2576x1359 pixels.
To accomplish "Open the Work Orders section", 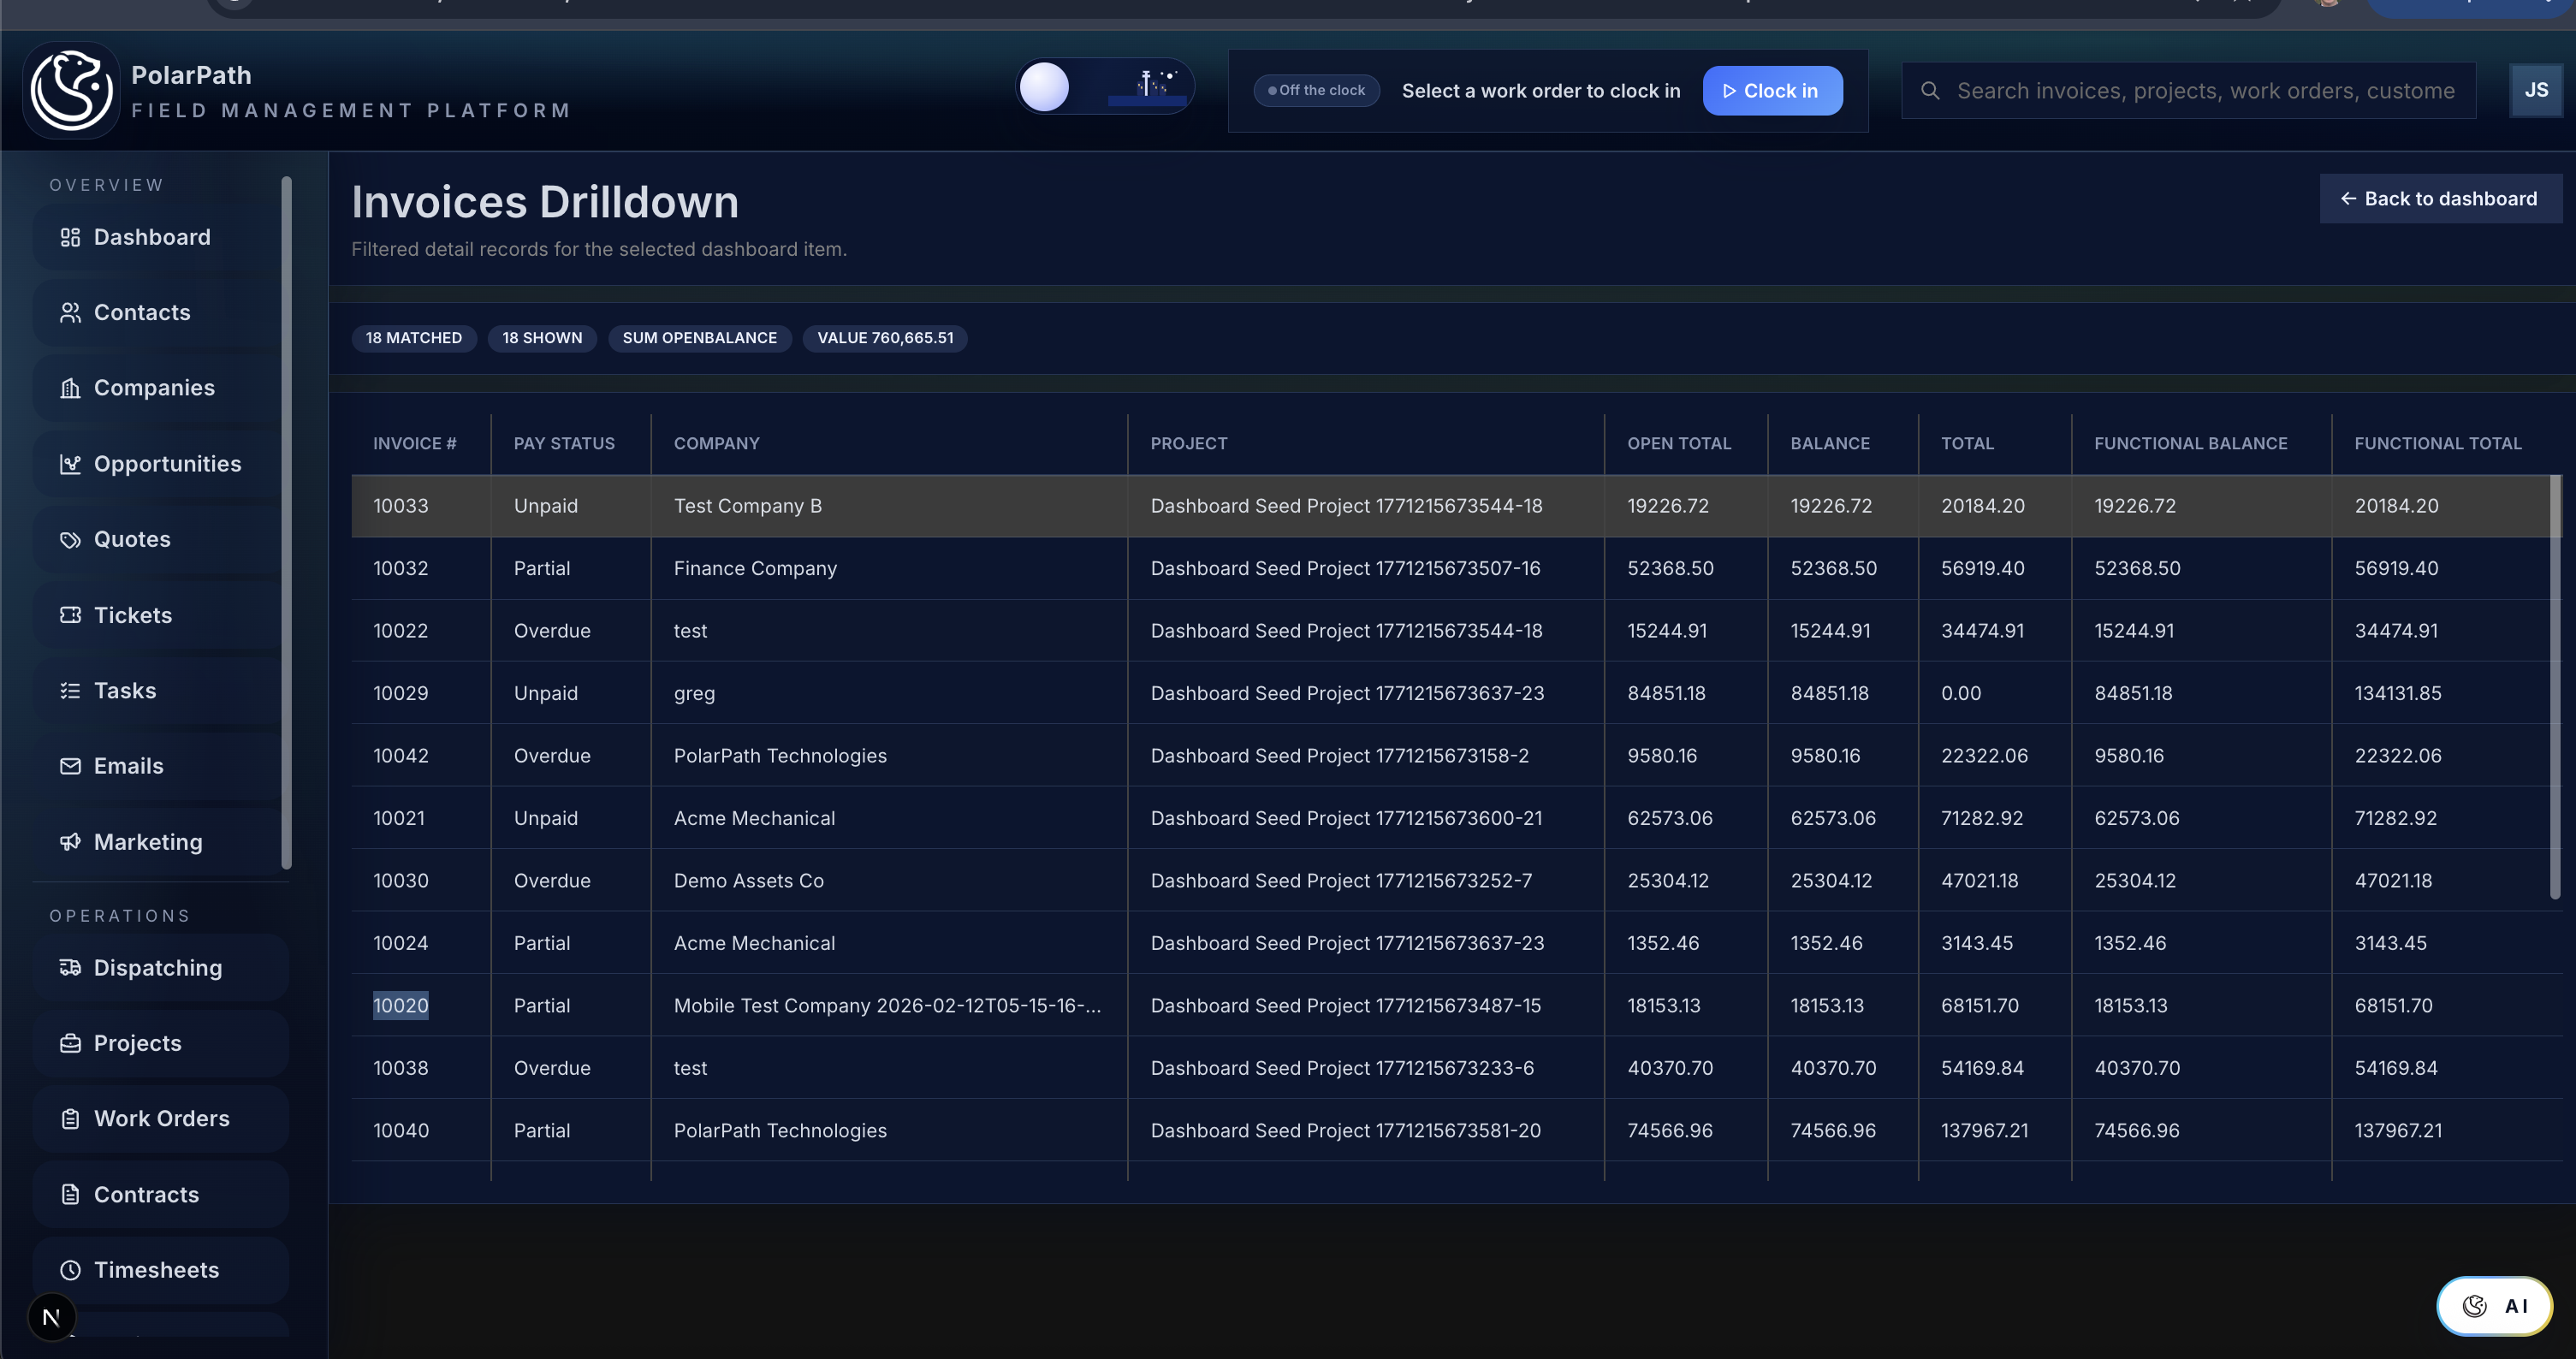I will click(161, 1118).
